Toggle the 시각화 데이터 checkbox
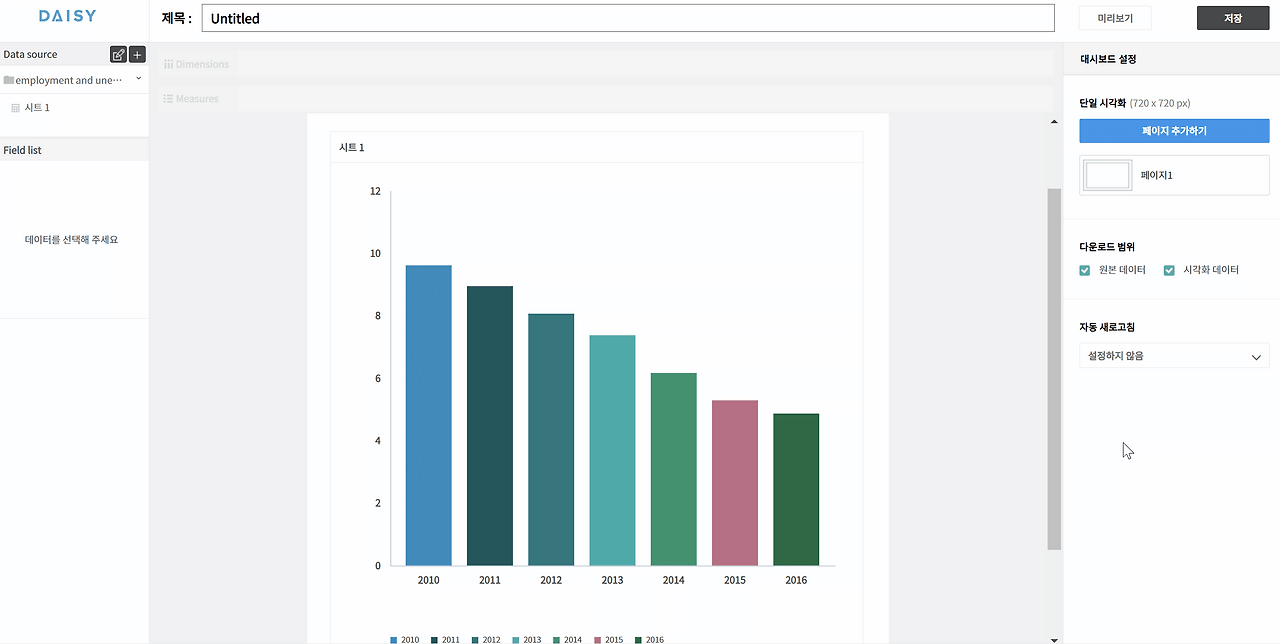Viewport: 1280px width, 644px height. click(1169, 270)
